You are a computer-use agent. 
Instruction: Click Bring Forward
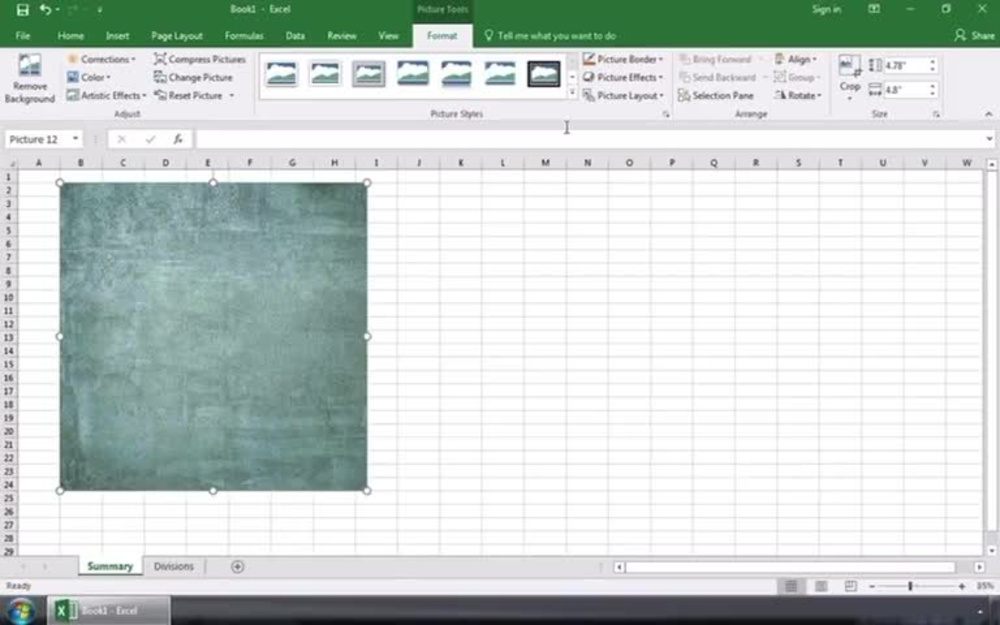pyautogui.click(x=715, y=59)
